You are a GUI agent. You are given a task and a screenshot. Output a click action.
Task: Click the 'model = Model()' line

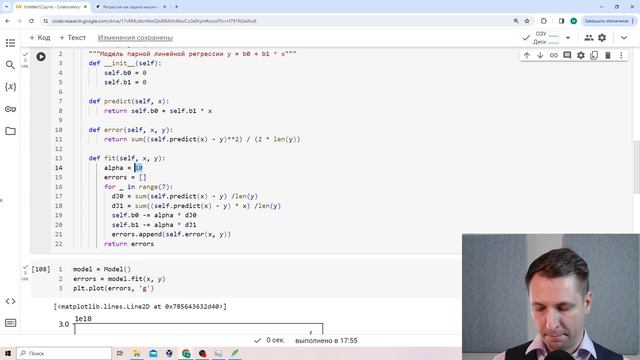102,269
